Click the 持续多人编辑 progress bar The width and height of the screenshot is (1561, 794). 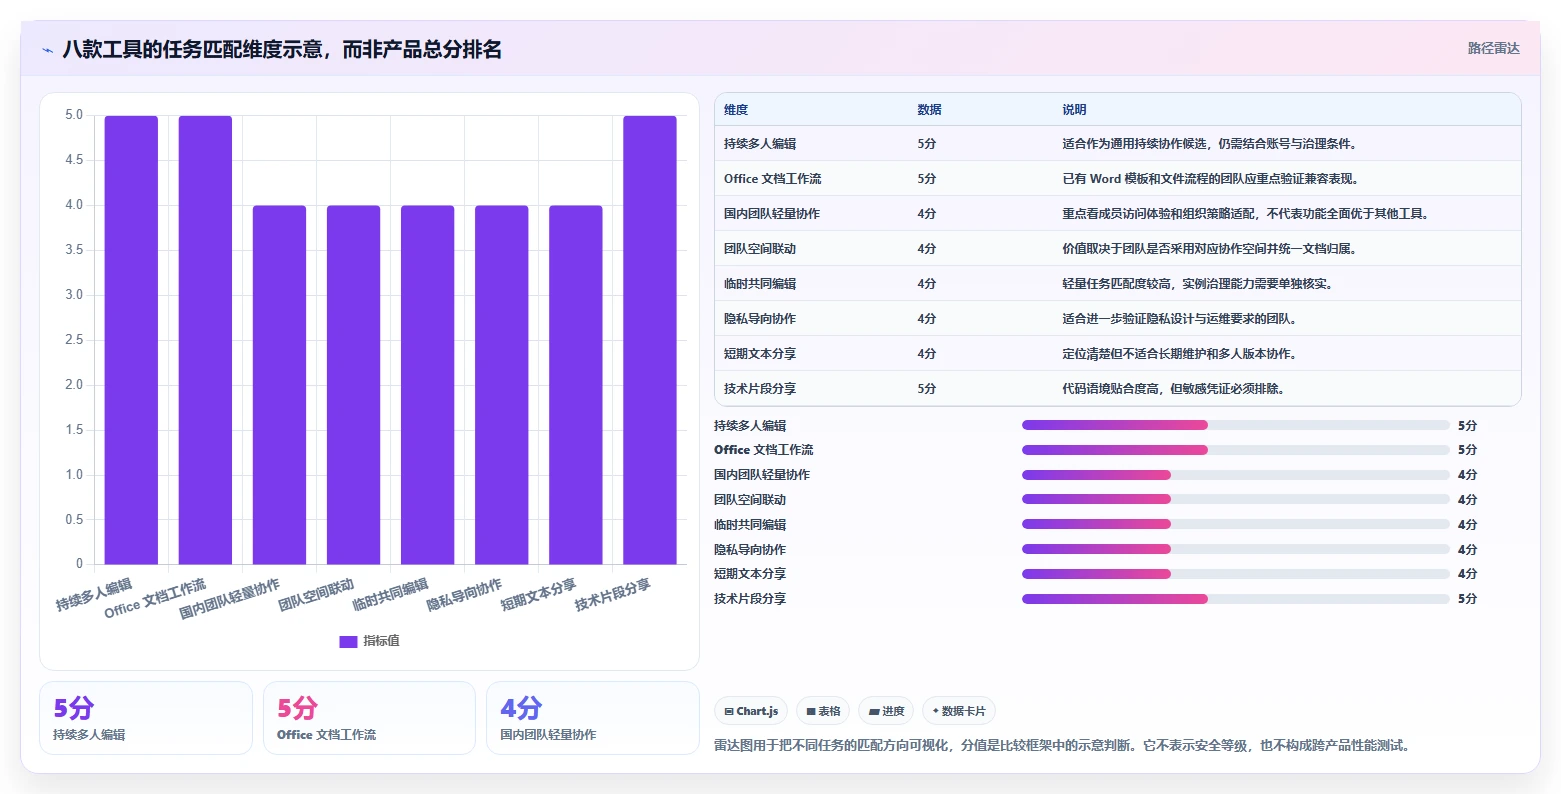[x=1235, y=425]
